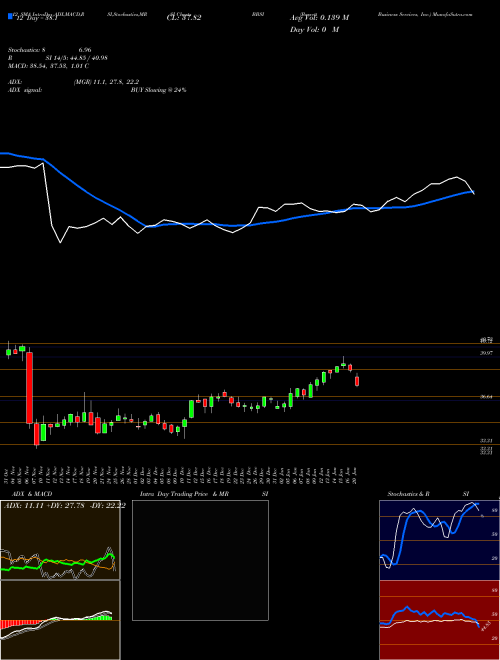Click the 'ADX: 11.11 +DY: 27.78 -DY: 22.22' readout
This screenshot has width=500, height=660.
(x=64, y=506)
